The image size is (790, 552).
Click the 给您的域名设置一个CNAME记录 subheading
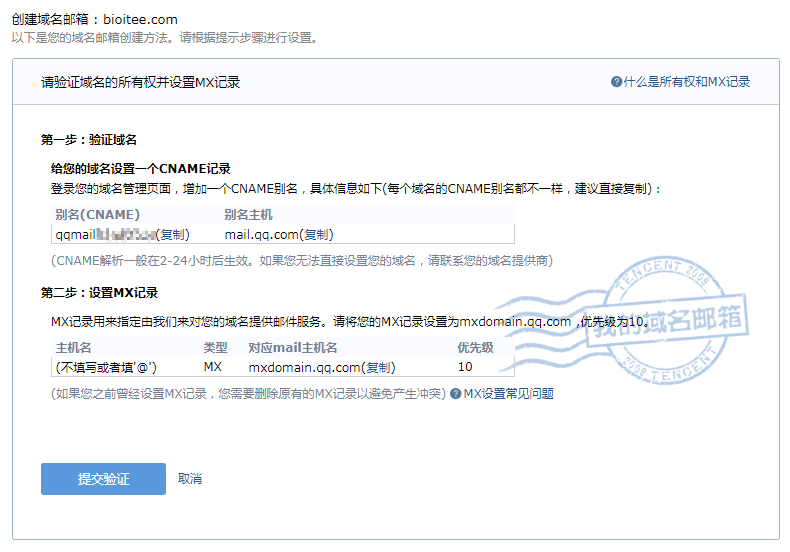[x=141, y=169]
